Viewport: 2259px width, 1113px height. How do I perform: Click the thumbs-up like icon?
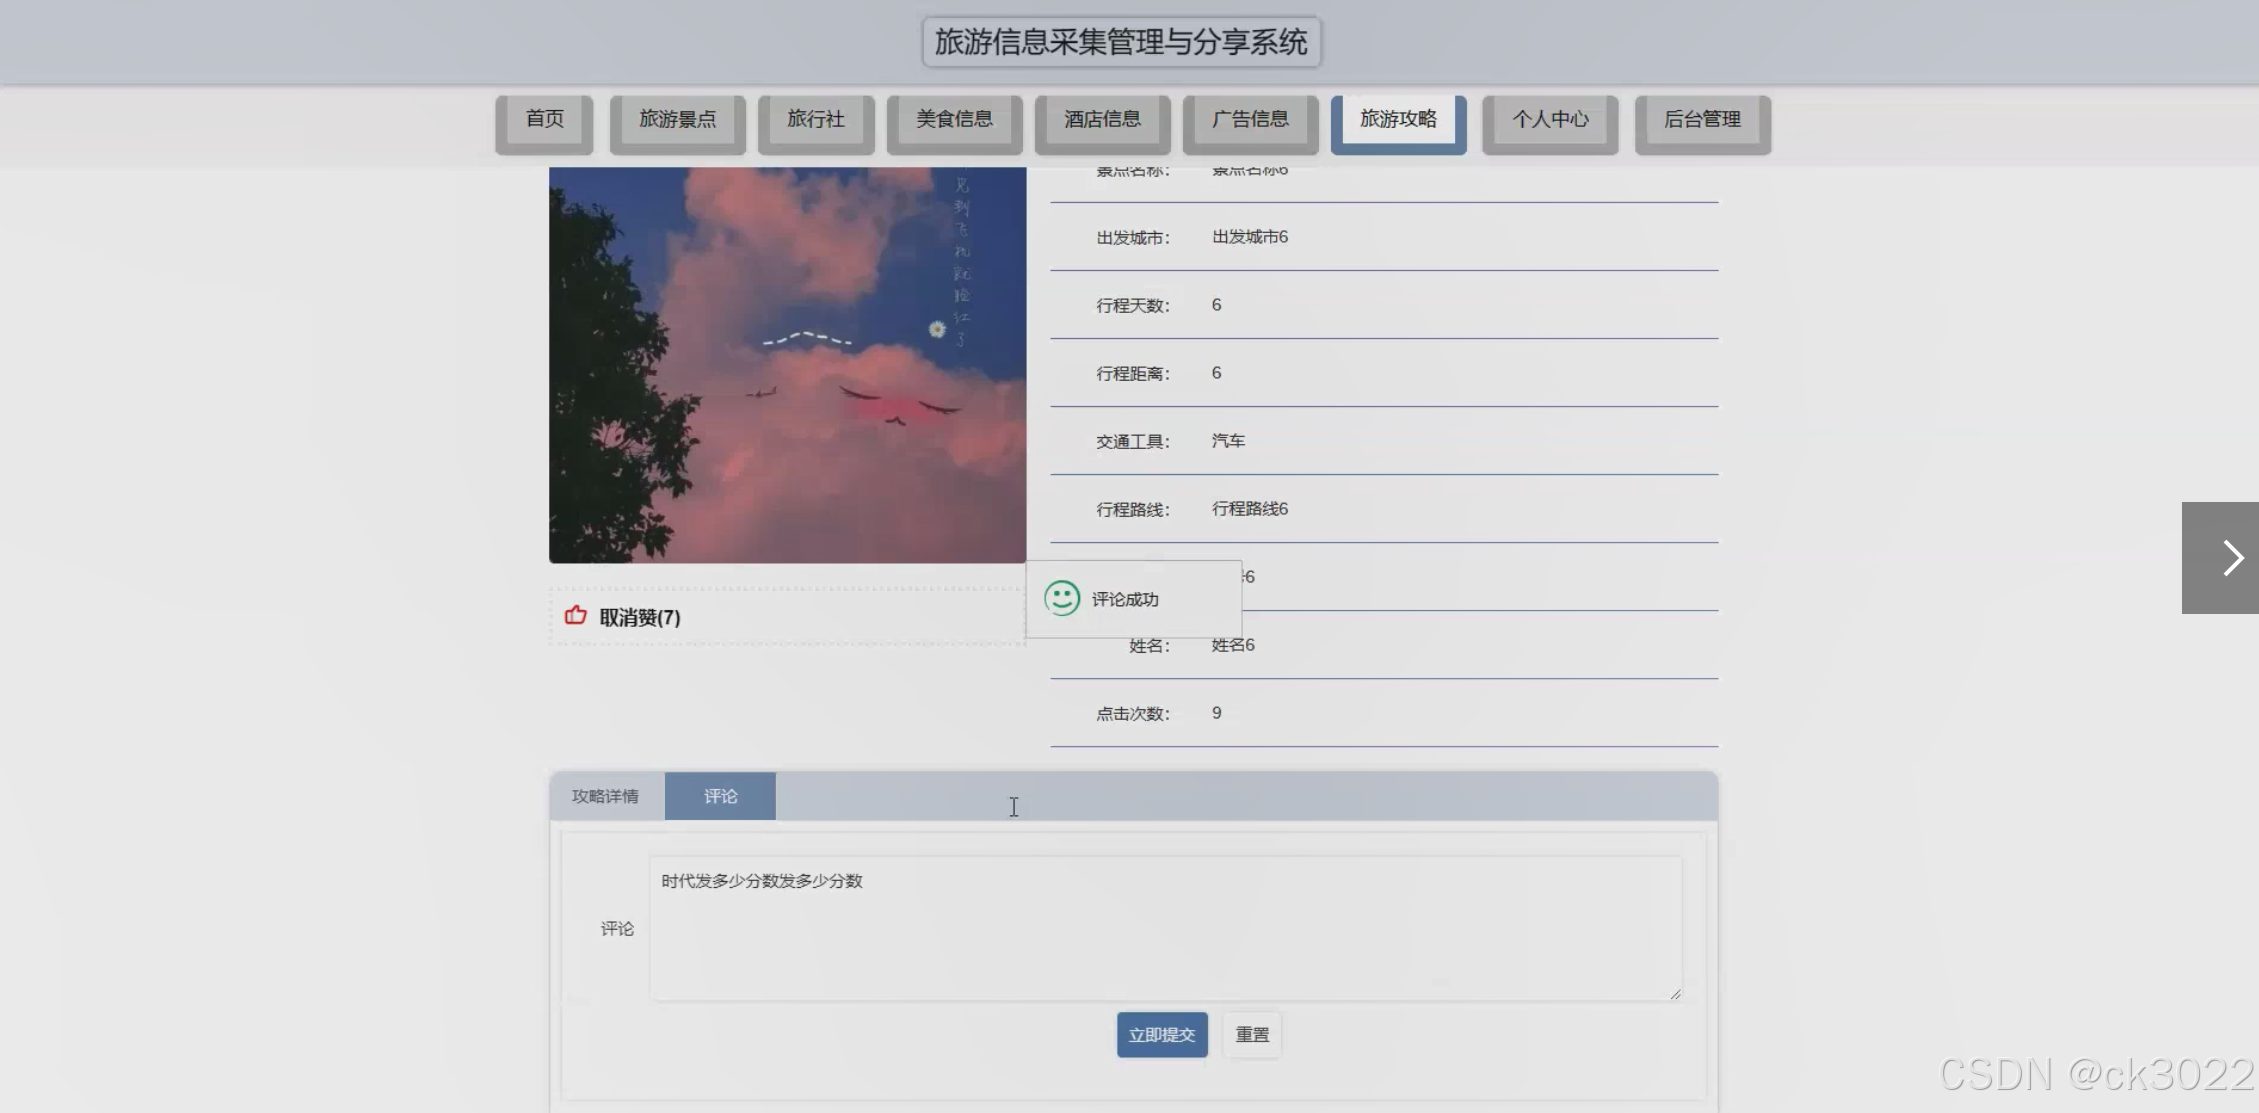pos(575,615)
